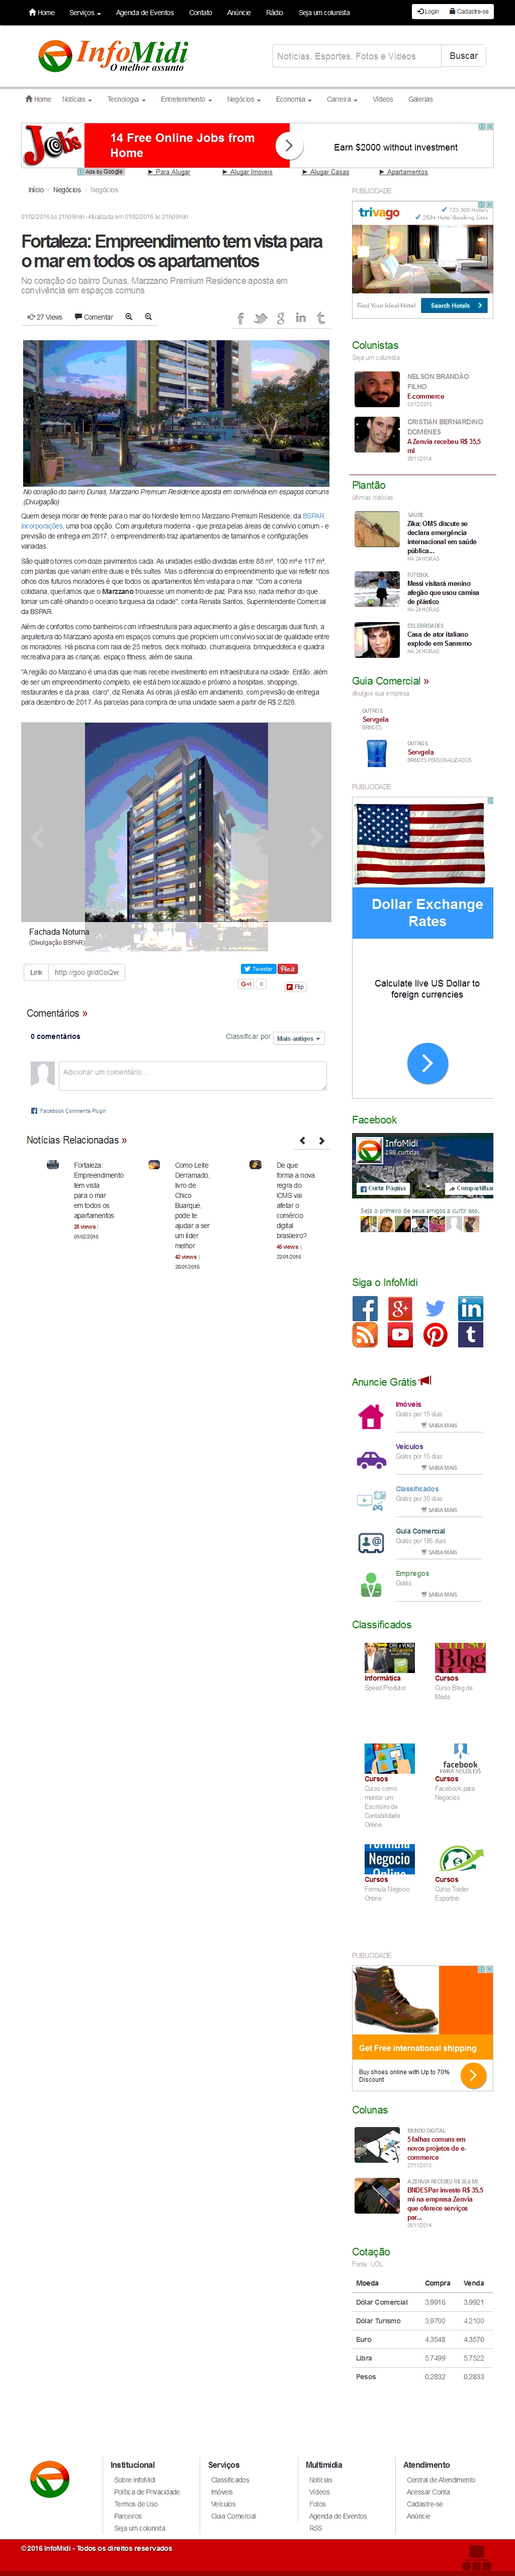Click the Política de Privacidade footer link
The width and height of the screenshot is (515, 2576).
click(147, 2492)
